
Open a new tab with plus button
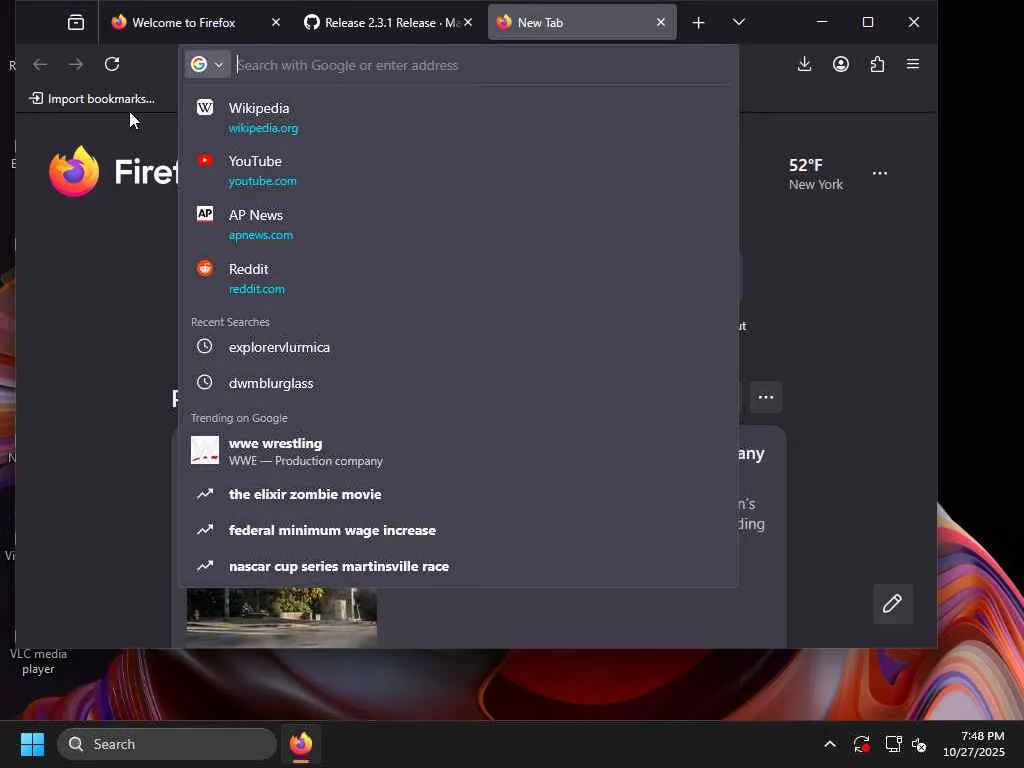[698, 23]
